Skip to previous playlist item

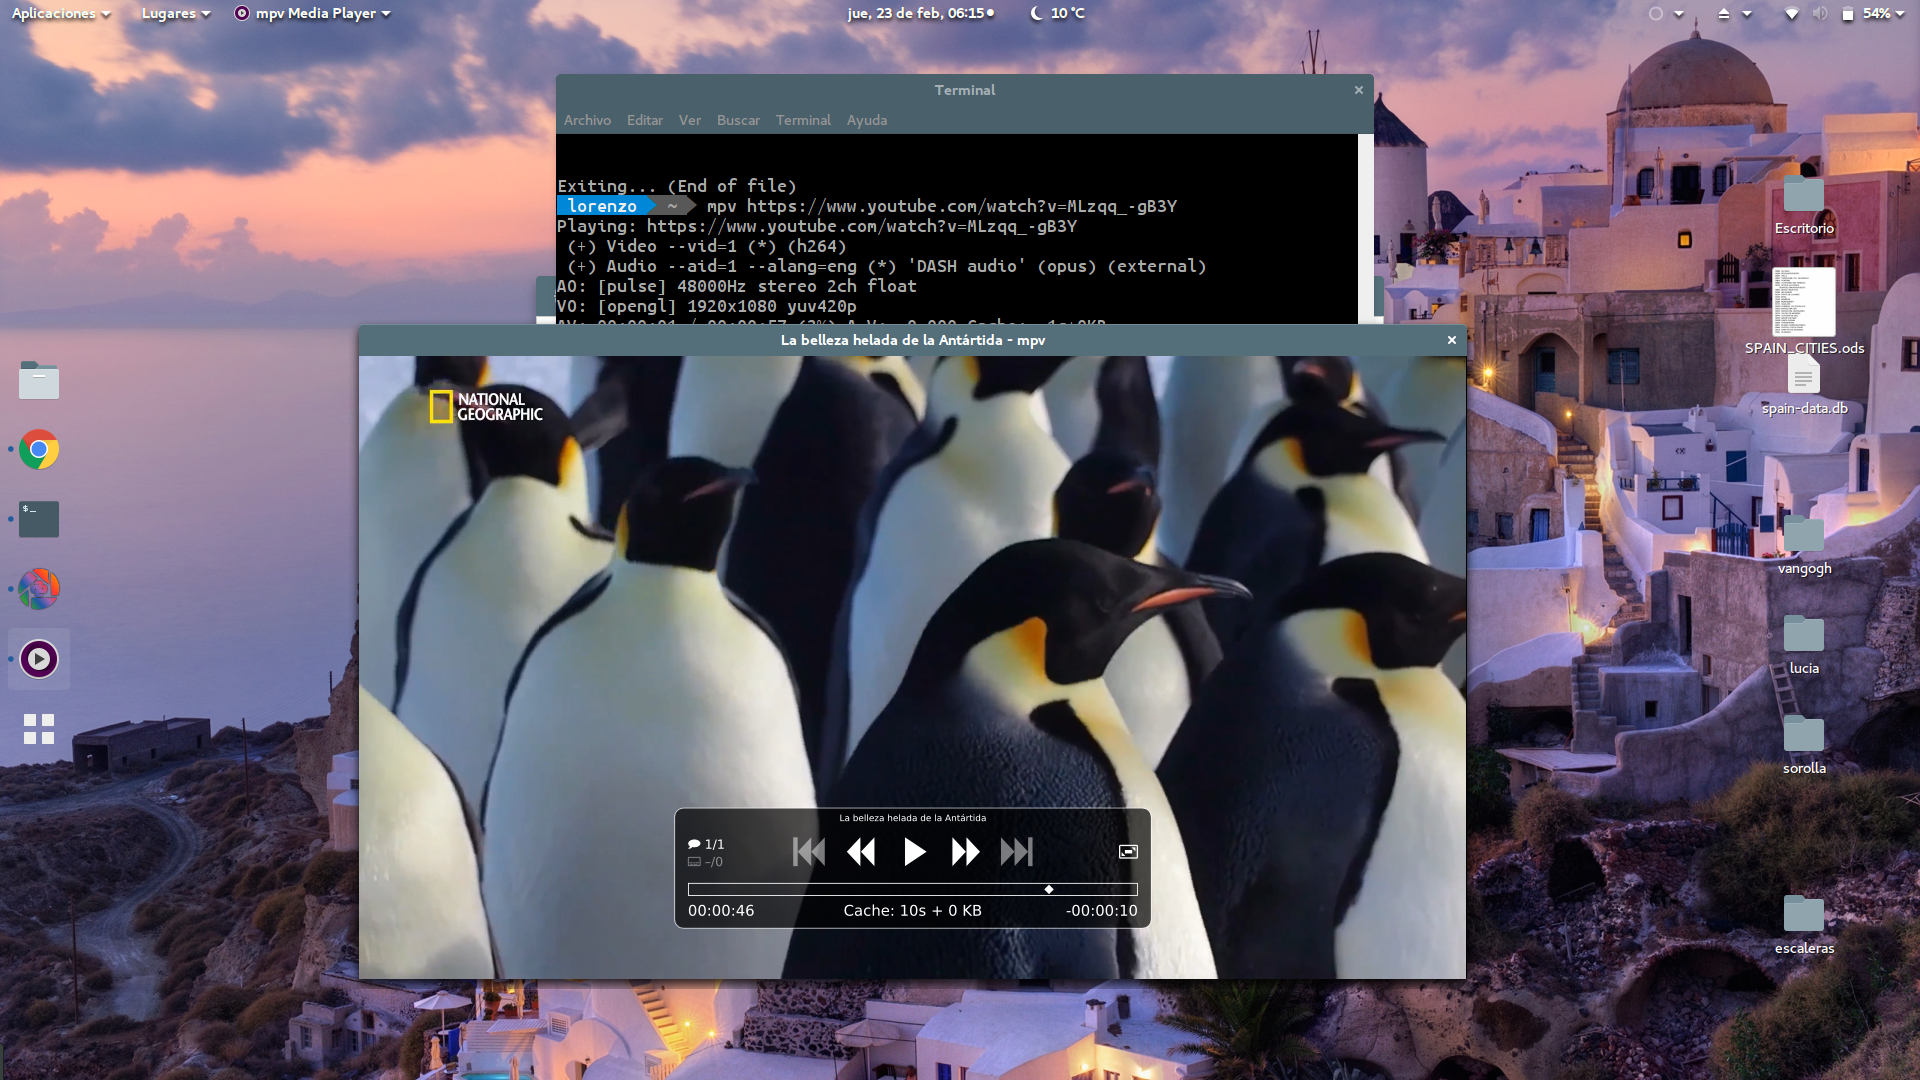tap(808, 852)
